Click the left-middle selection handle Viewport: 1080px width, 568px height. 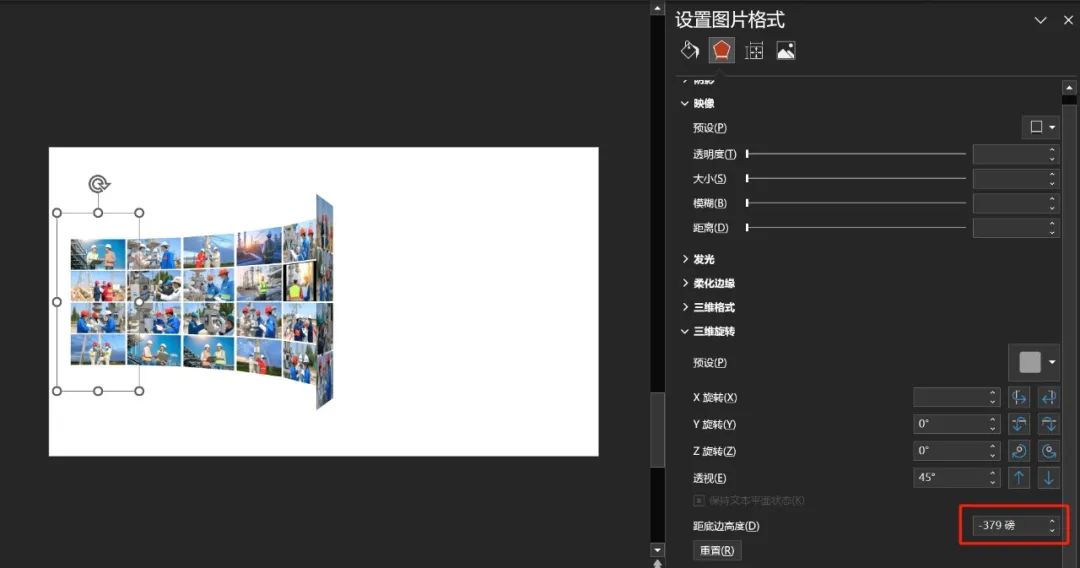pos(57,302)
